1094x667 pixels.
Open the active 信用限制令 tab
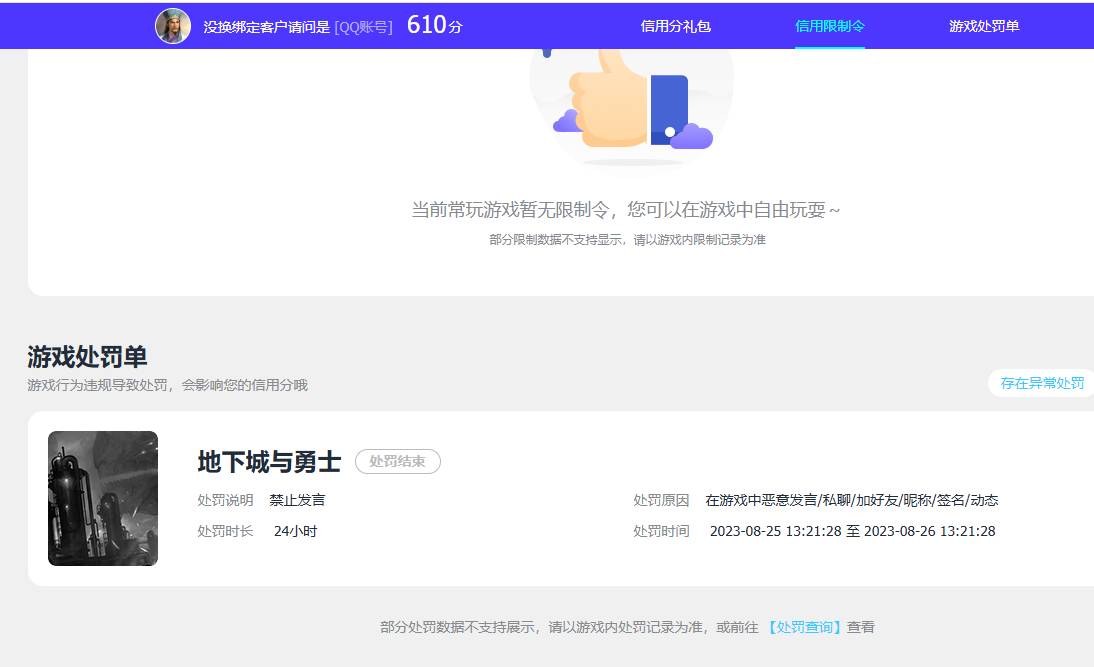829,25
